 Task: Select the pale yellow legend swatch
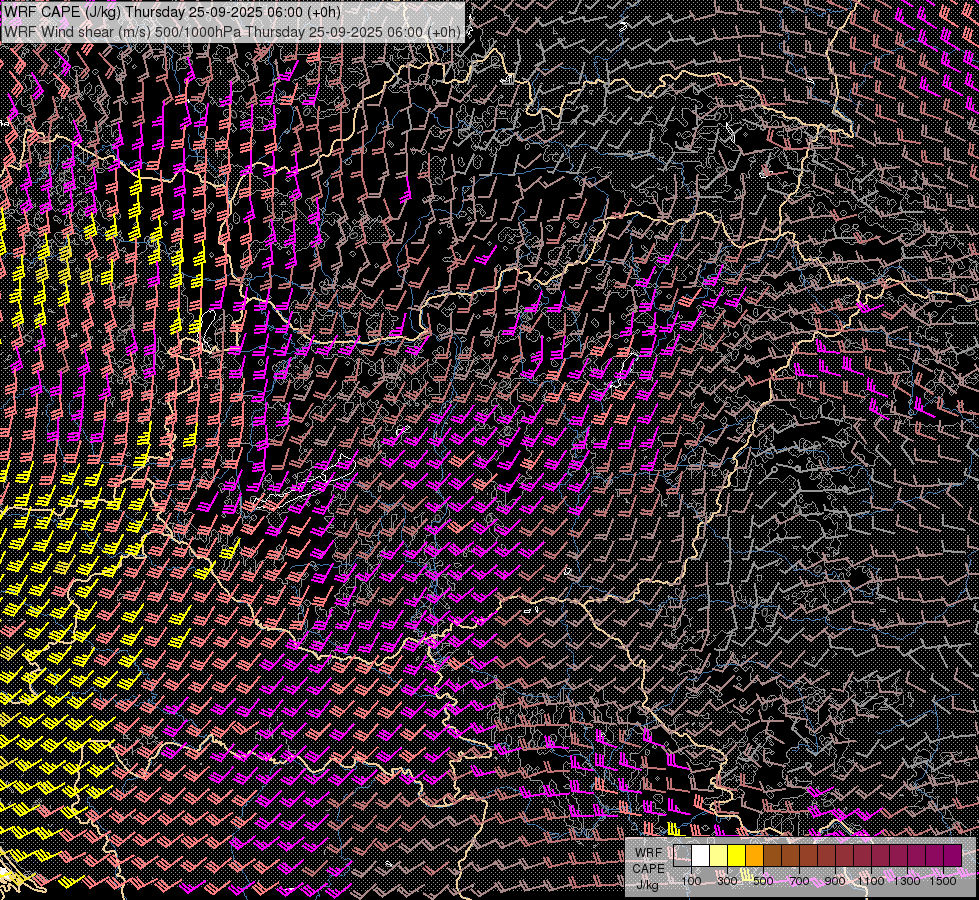tap(718, 855)
